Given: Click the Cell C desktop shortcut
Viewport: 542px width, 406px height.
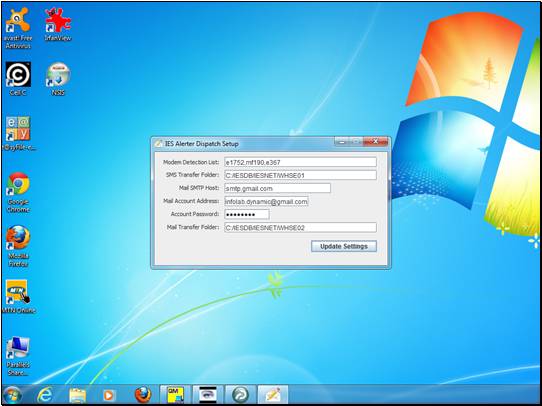Looking at the screenshot, I should pos(18,78).
